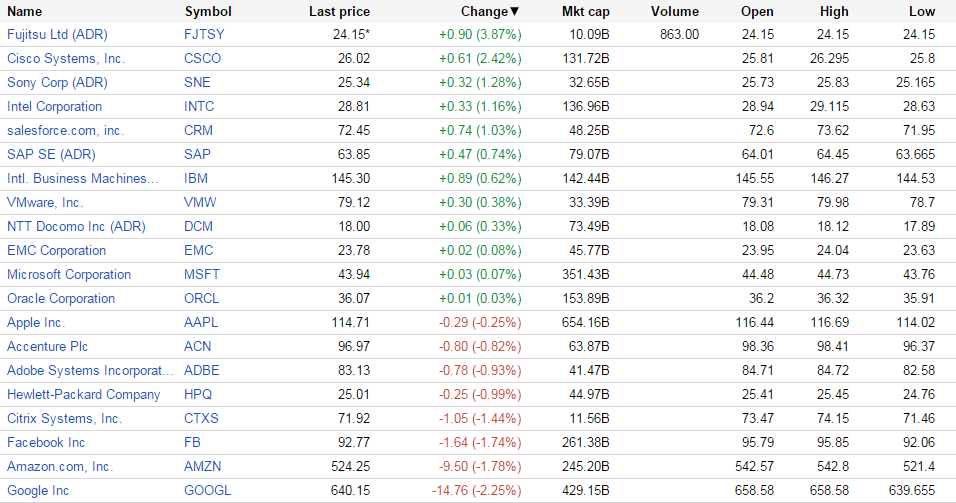The height and width of the screenshot is (503, 956).
Task: Open the Fujitsu Ltd (ADR) link
Action: (x=57, y=34)
